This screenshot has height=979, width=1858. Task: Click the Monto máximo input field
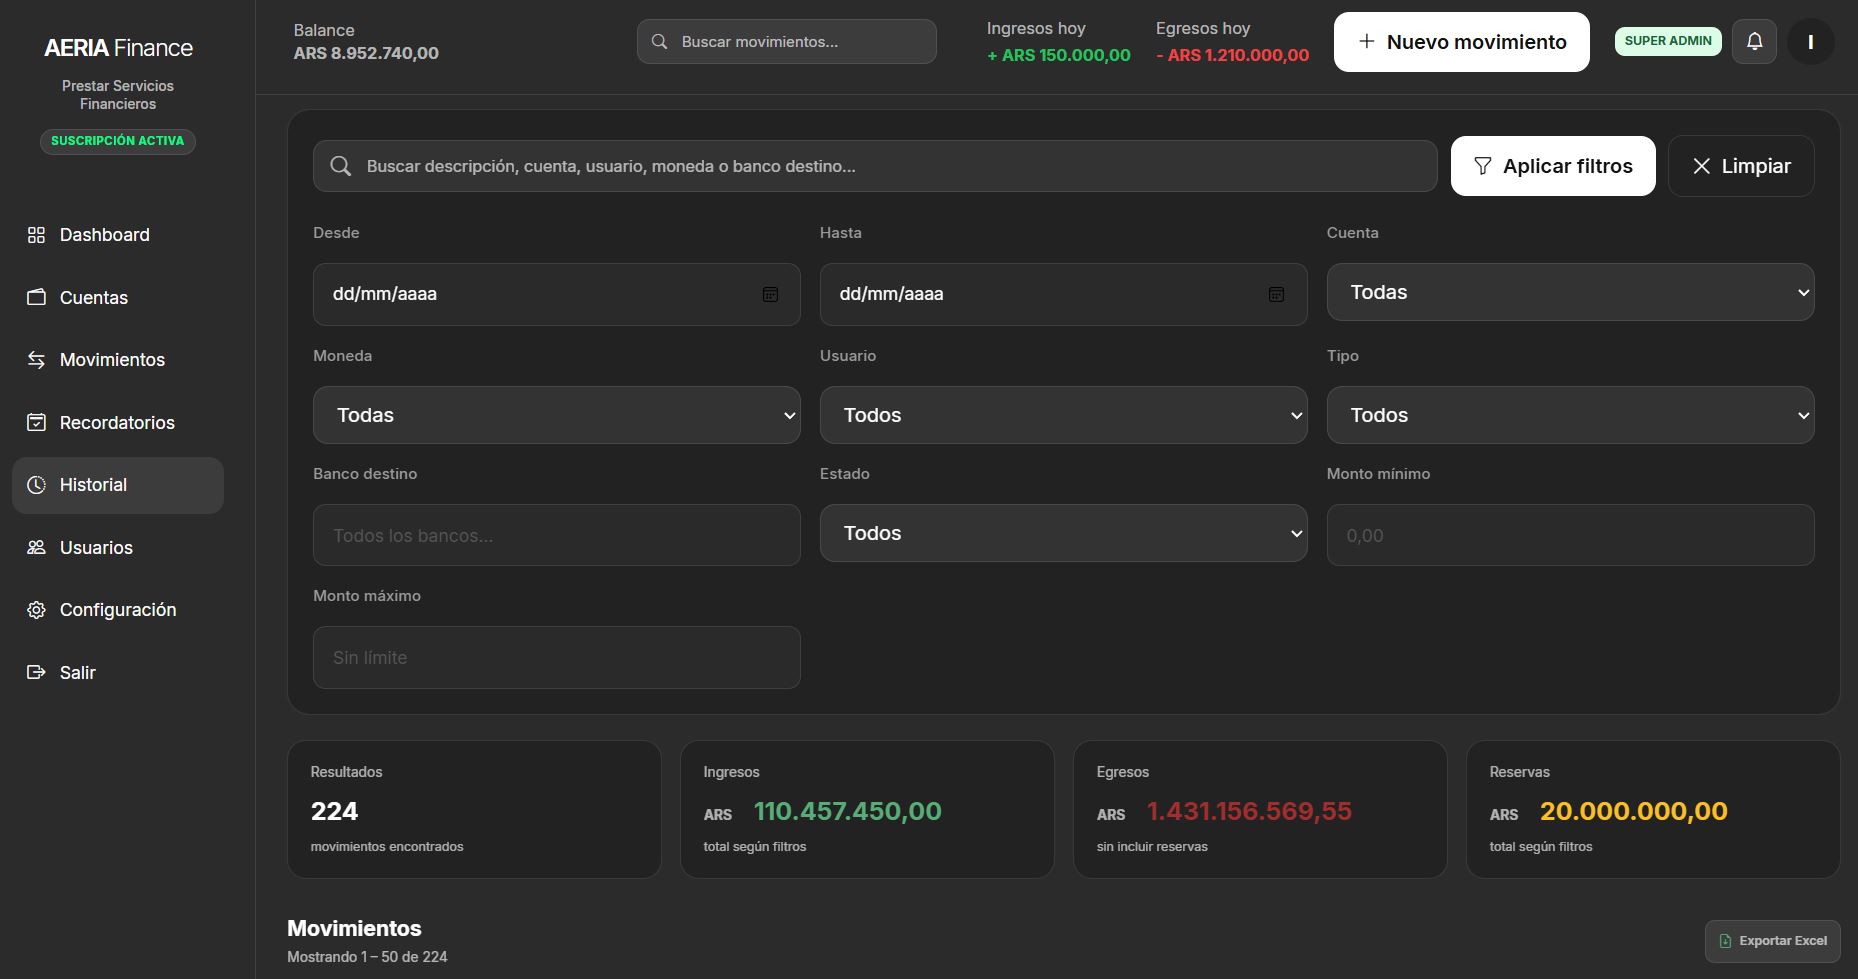click(556, 657)
